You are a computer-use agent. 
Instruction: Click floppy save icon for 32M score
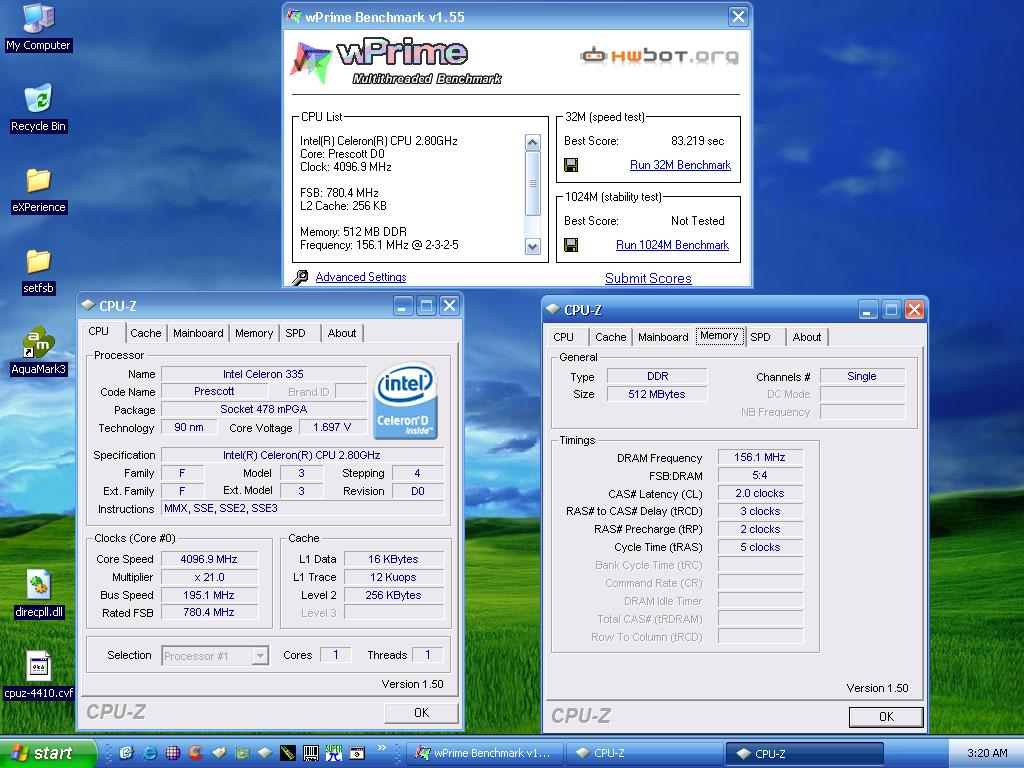(571, 165)
